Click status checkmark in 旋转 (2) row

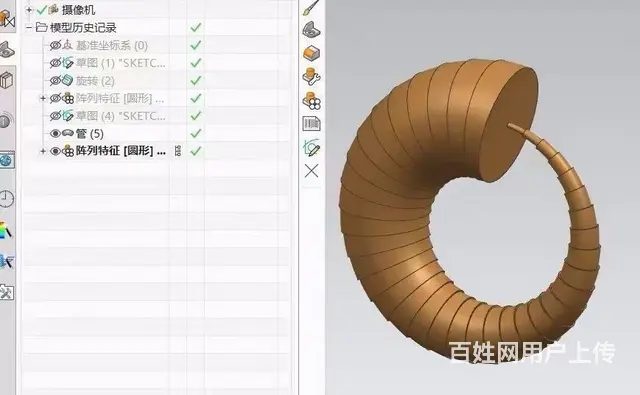[196, 80]
